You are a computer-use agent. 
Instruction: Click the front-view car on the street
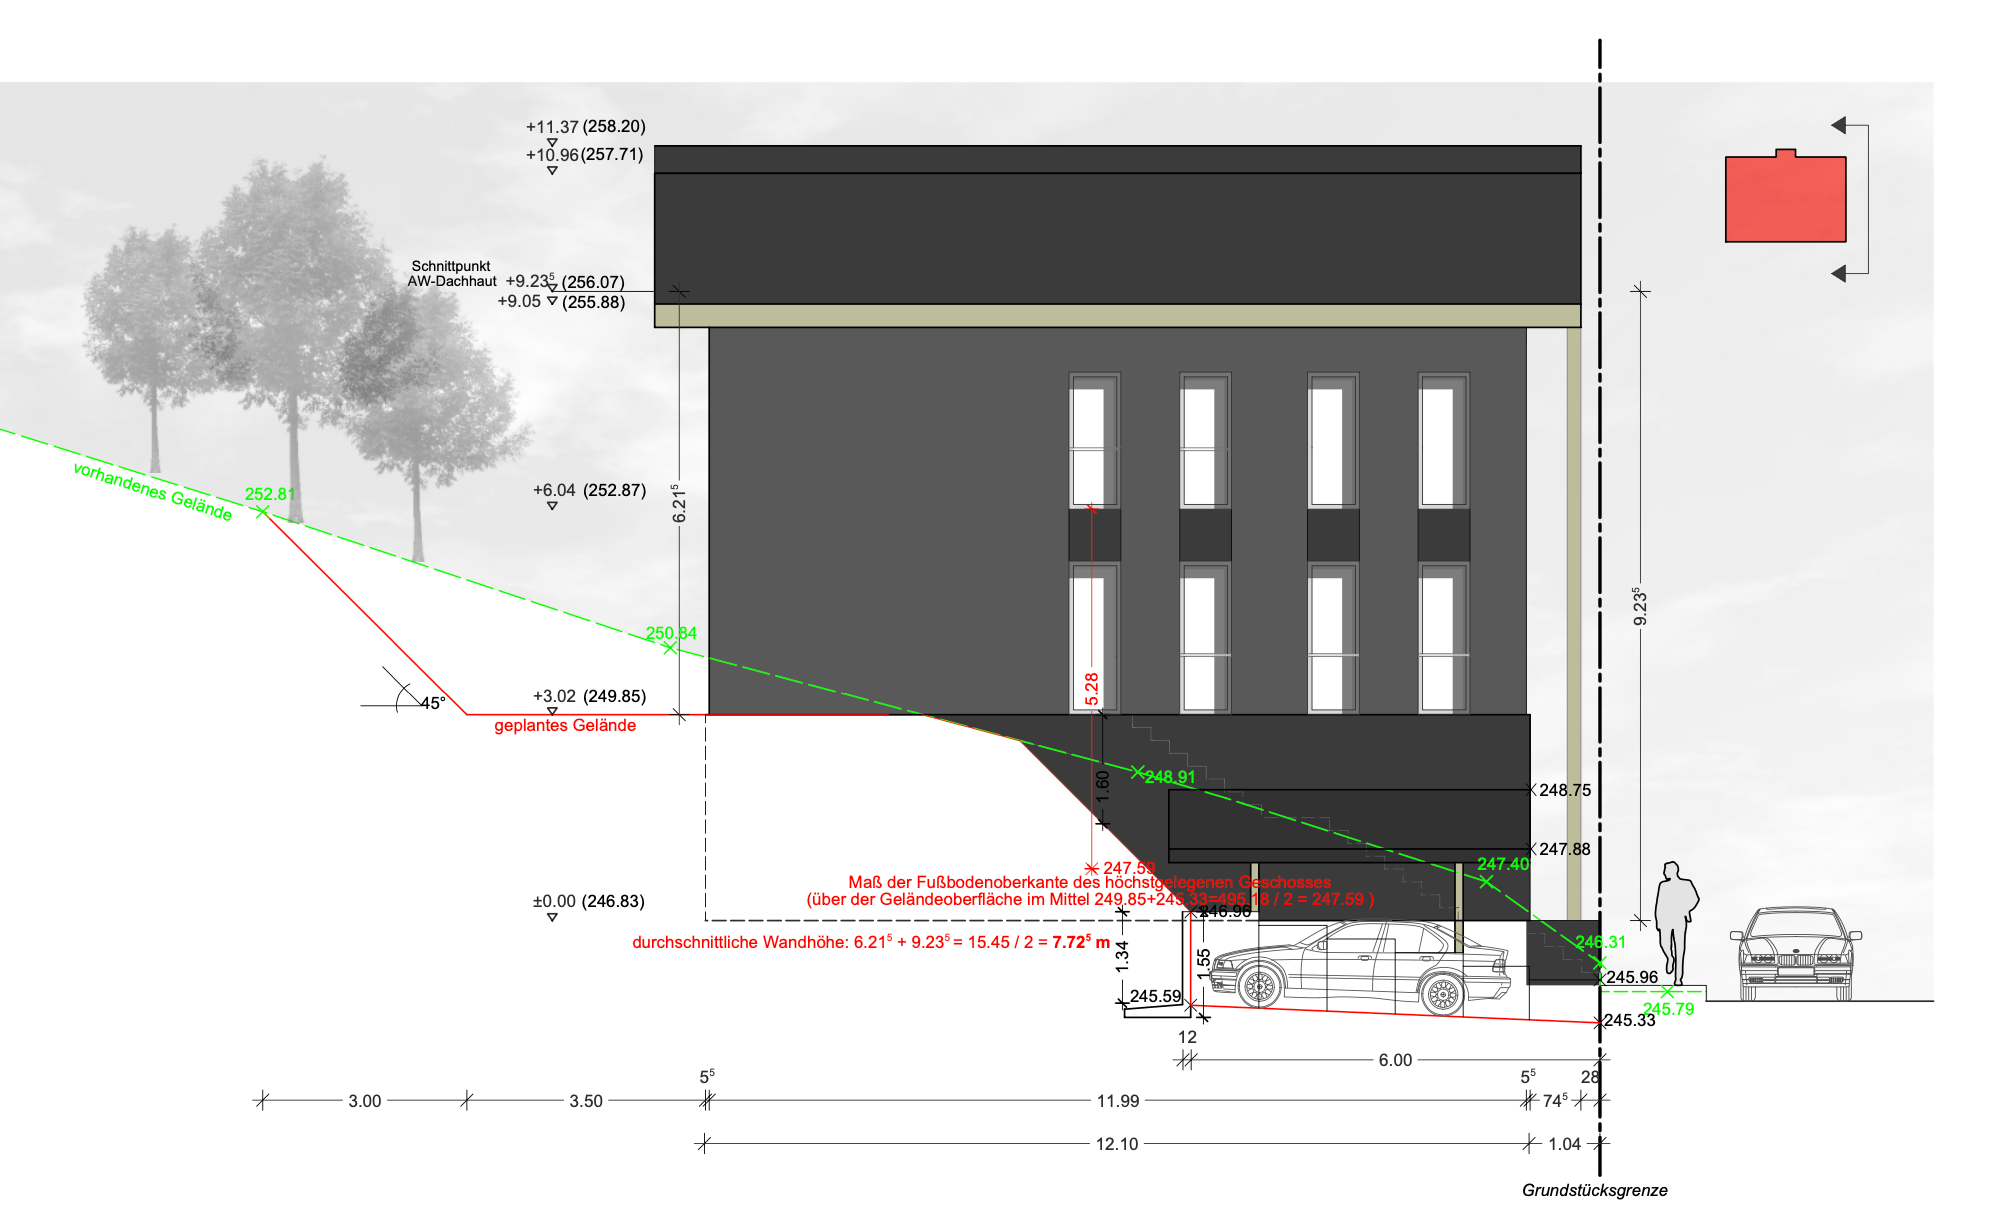click(x=1796, y=955)
